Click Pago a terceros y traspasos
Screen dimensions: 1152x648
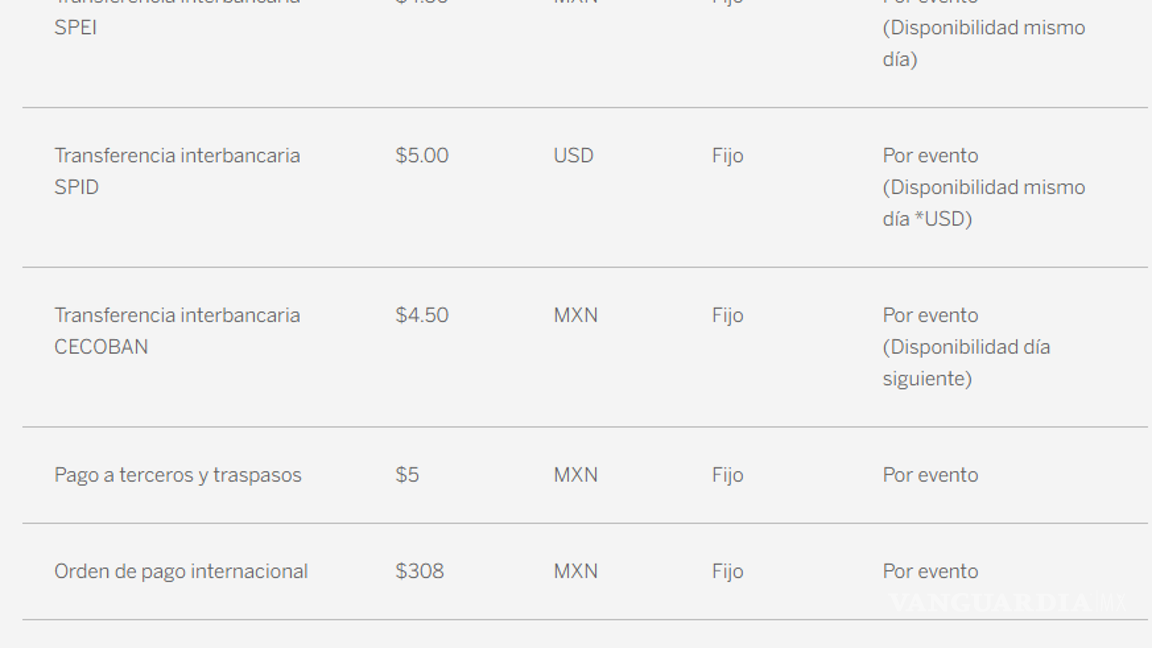point(177,475)
